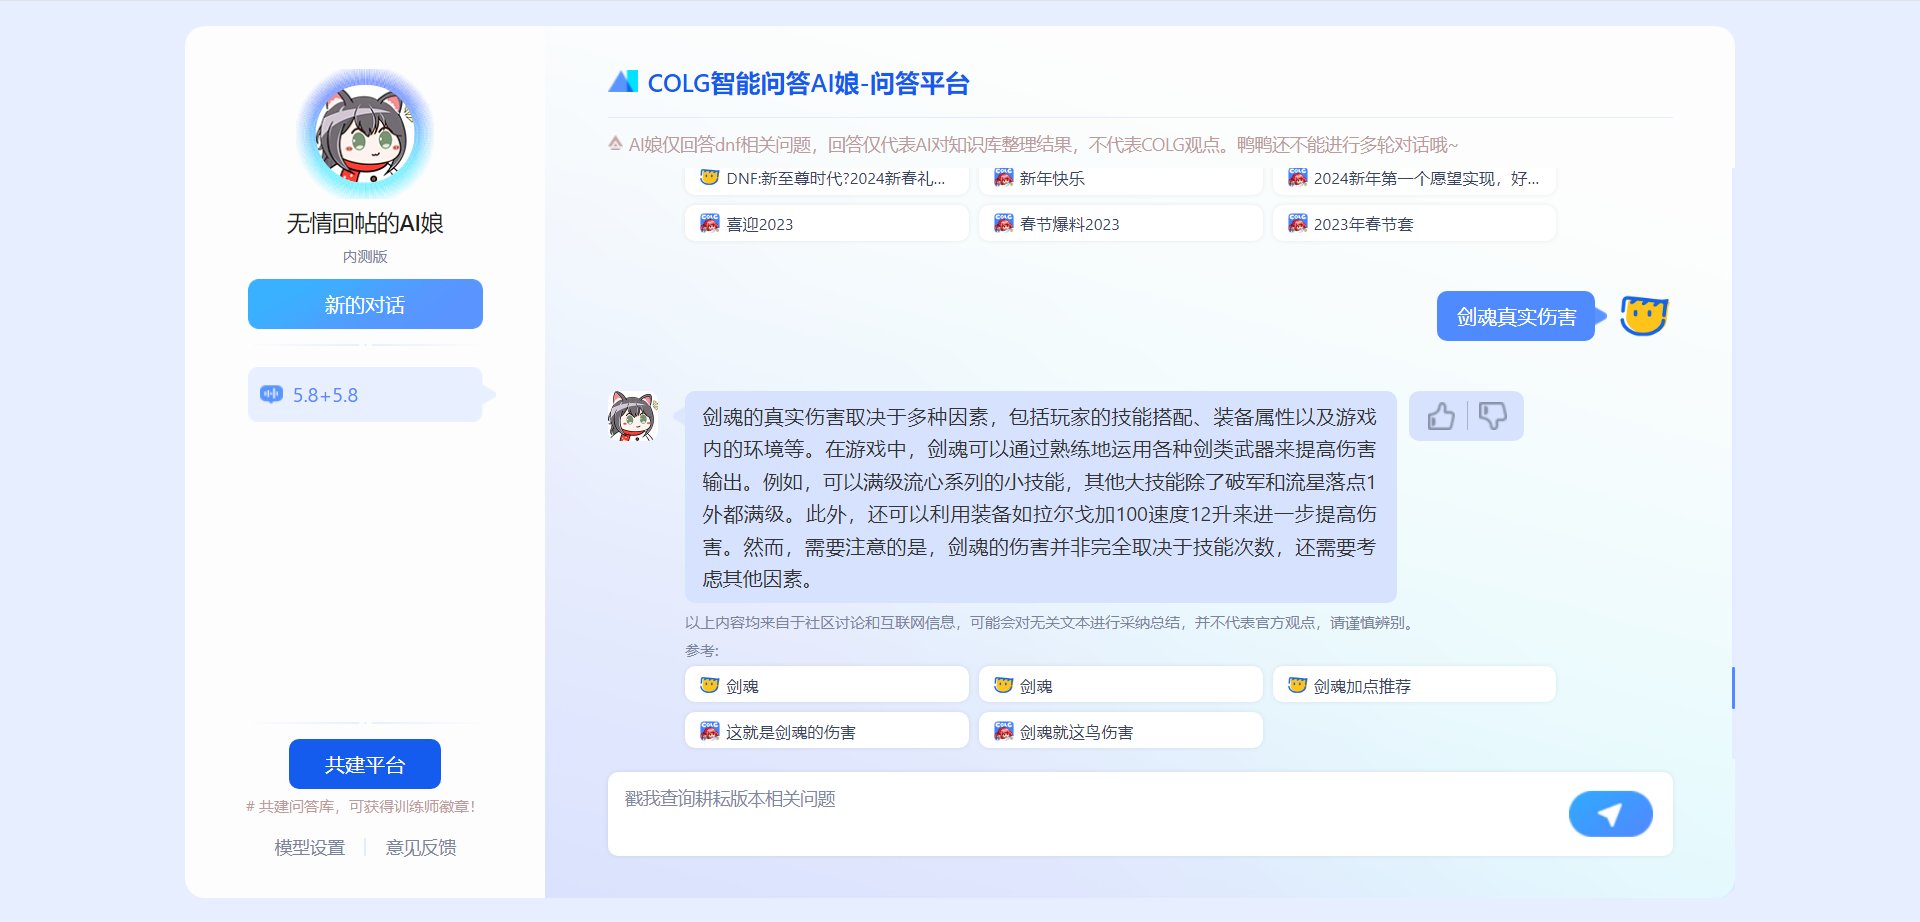Click the 内测版 label

[365, 257]
